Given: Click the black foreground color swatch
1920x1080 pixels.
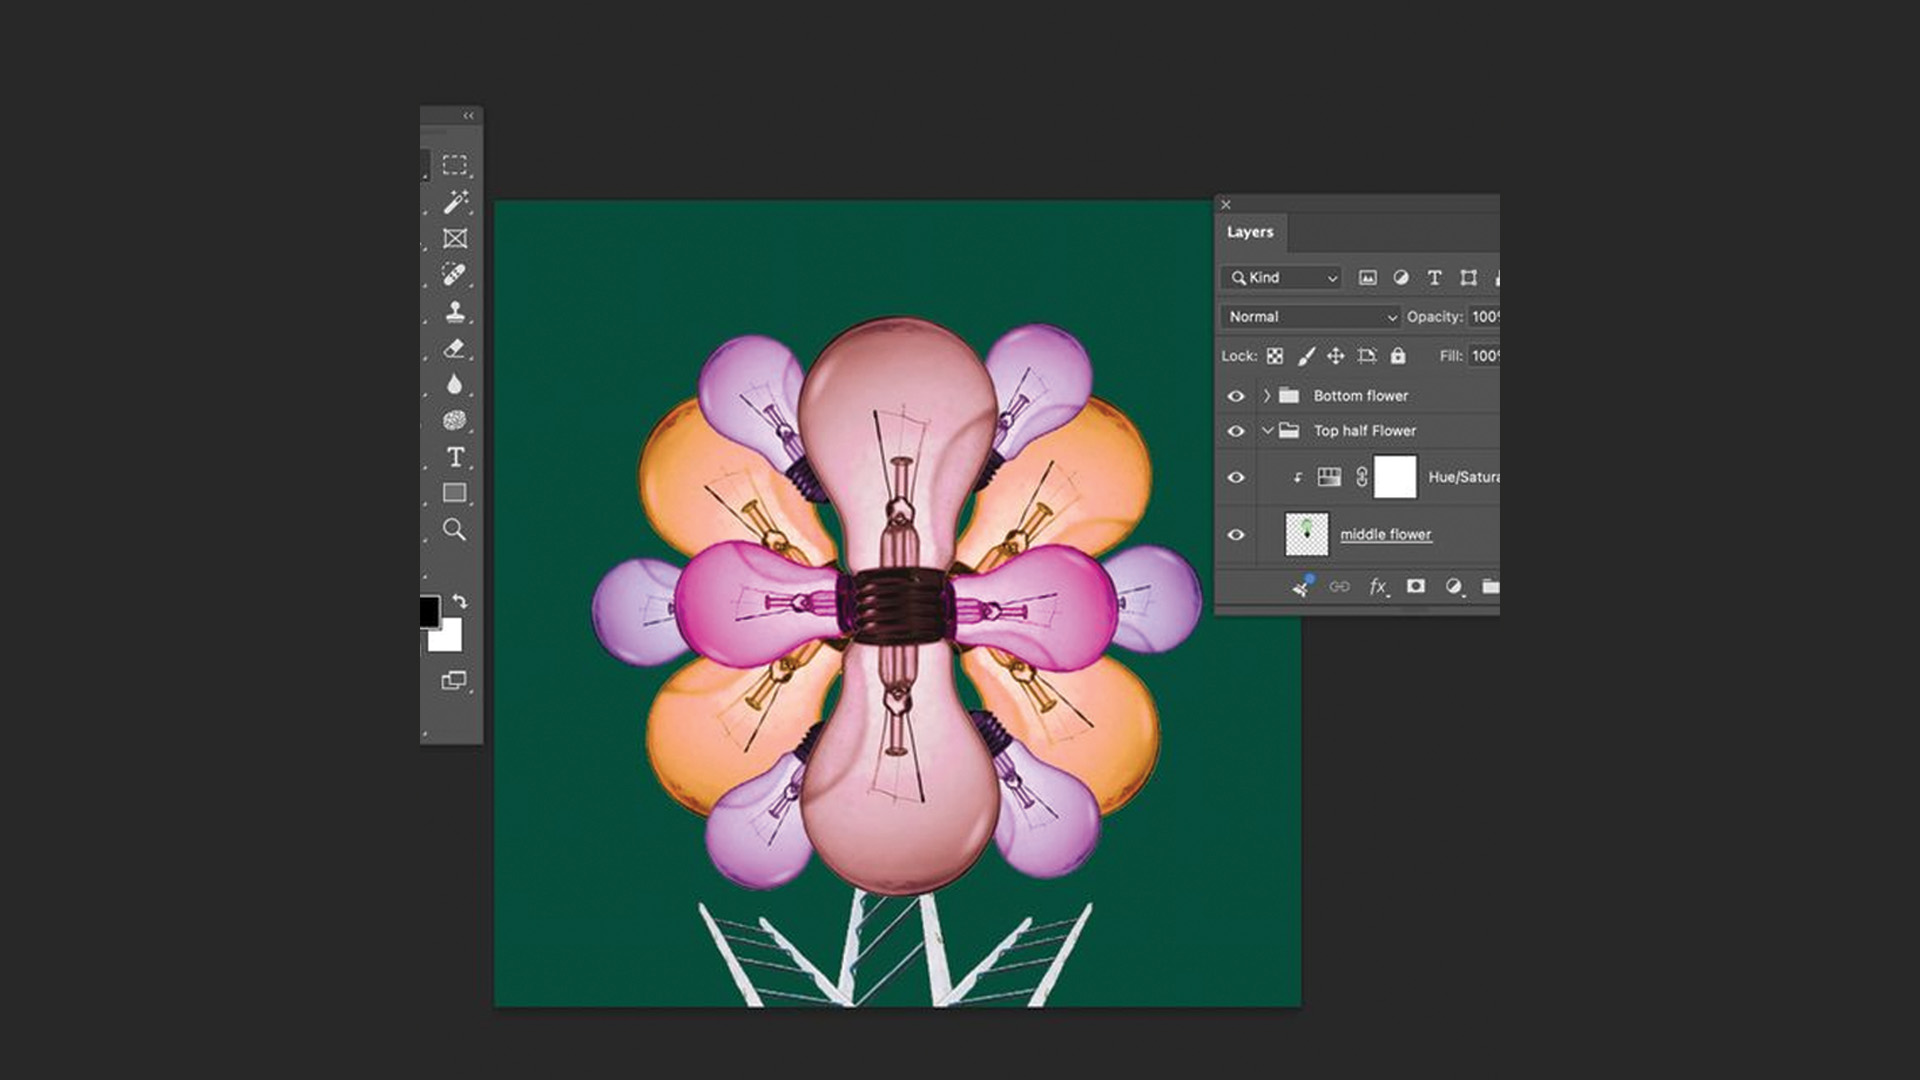Looking at the screenshot, I should (429, 611).
